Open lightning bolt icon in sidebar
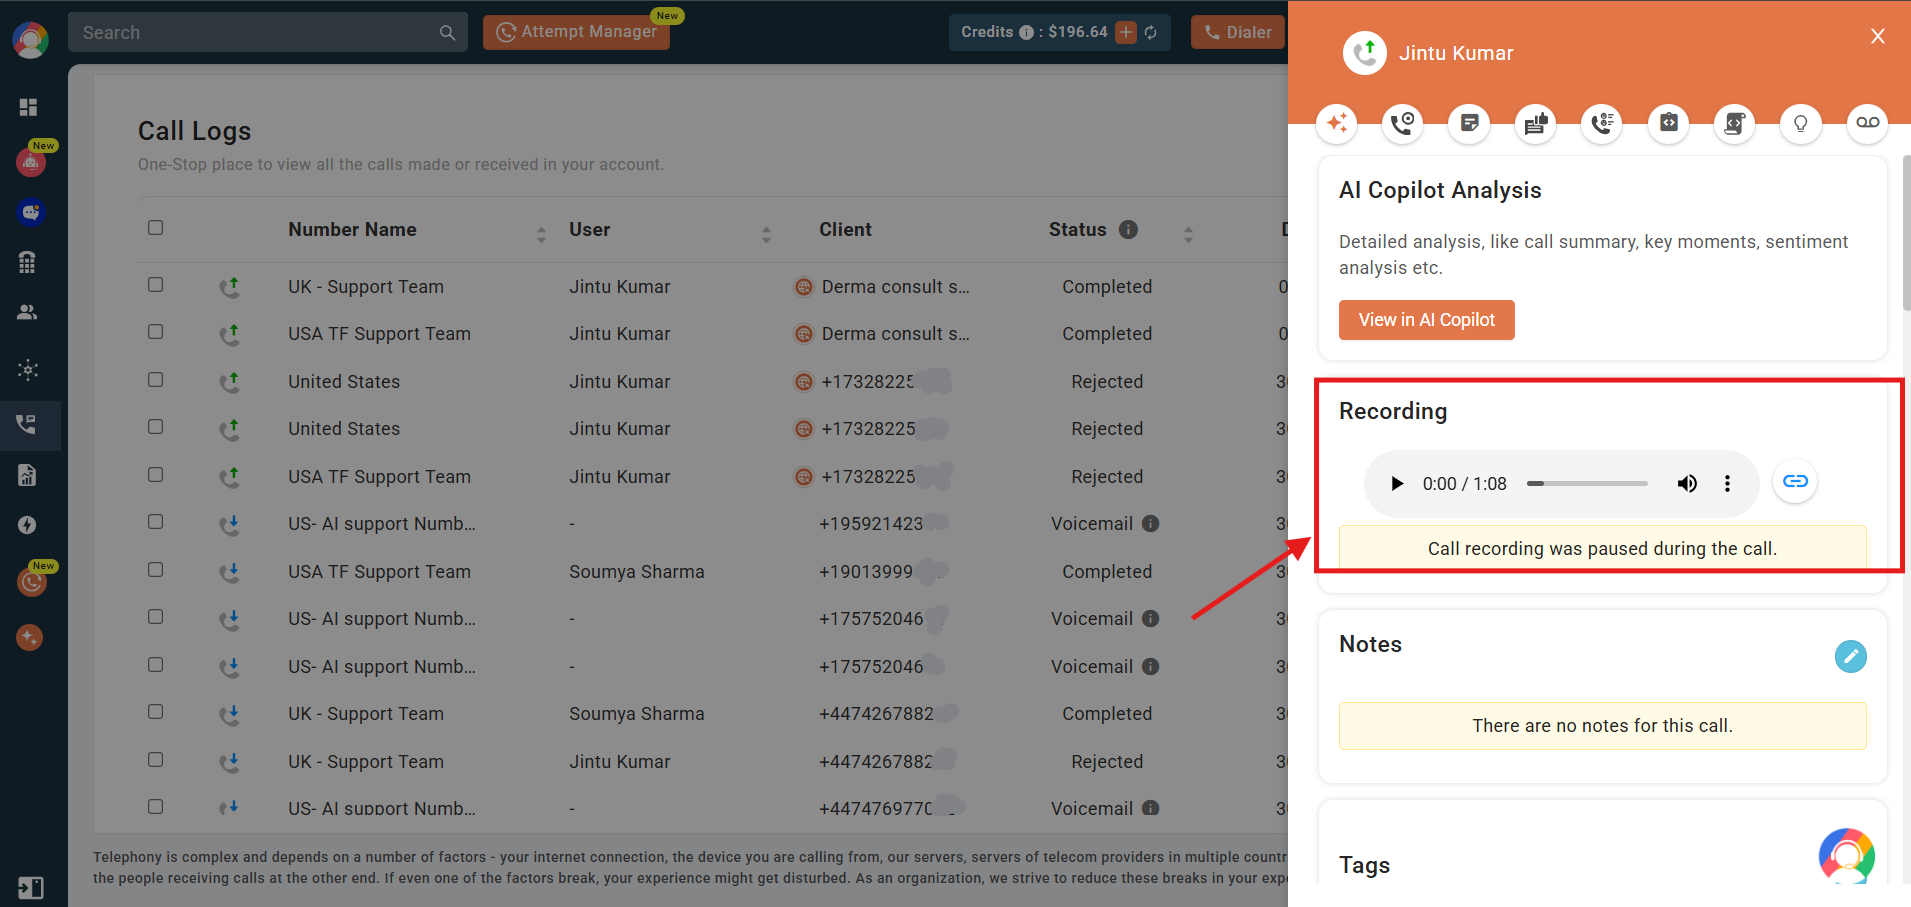This screenshot has width=1911, height=907. (27, 525)
